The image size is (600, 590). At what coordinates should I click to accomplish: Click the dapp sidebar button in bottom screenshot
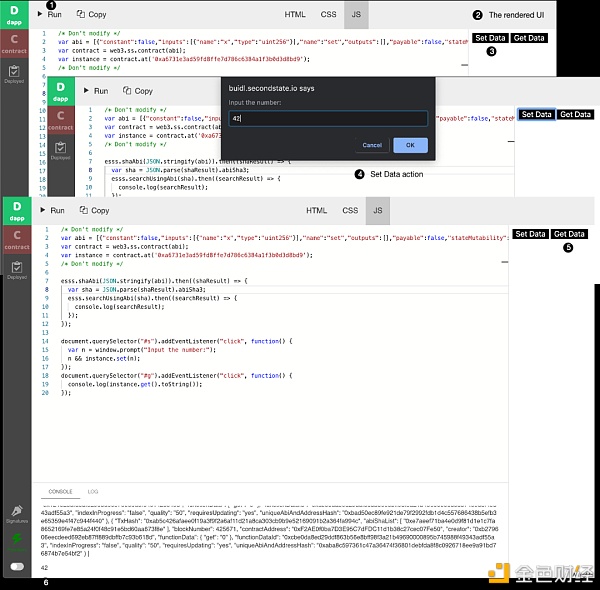pyautogui.click(x=17, y=211)
